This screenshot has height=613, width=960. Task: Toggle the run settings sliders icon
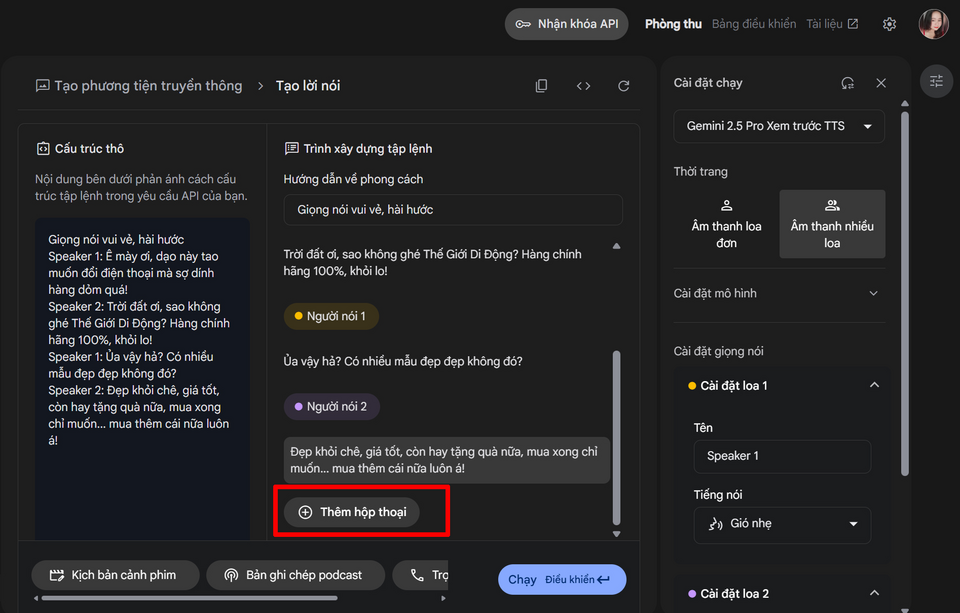tap(936, 81)
